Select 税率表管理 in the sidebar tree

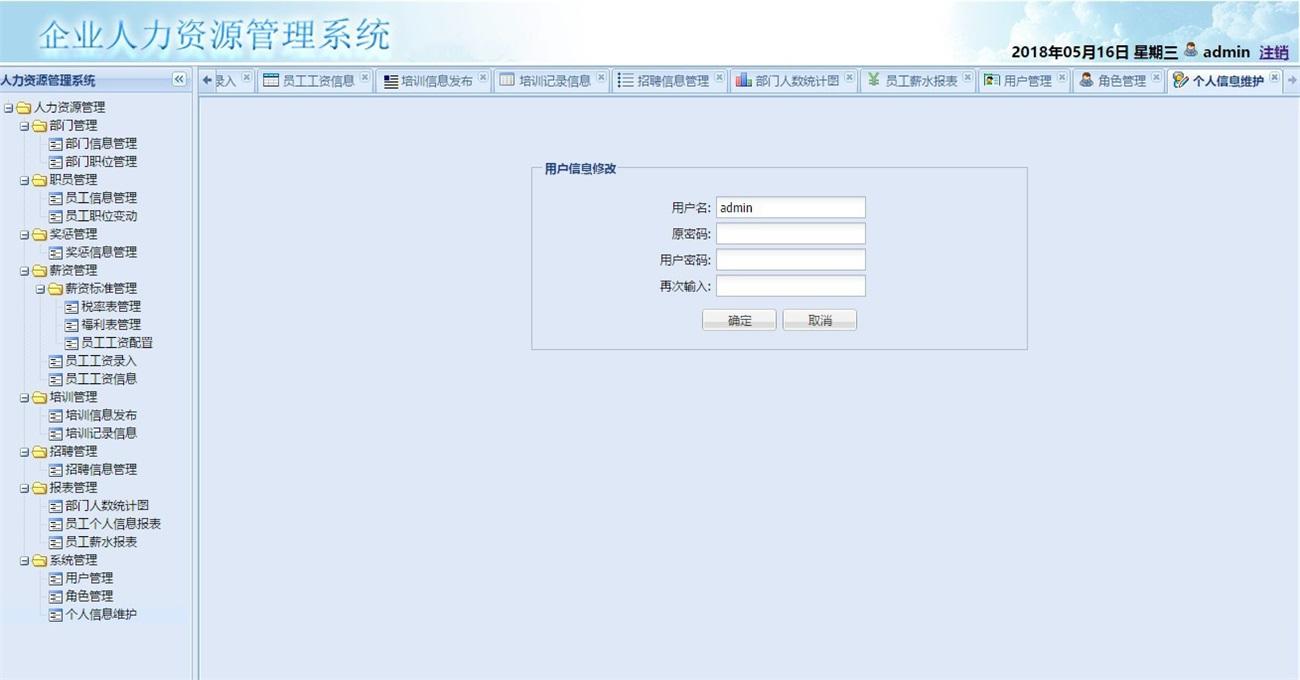(x=110, y=307)
